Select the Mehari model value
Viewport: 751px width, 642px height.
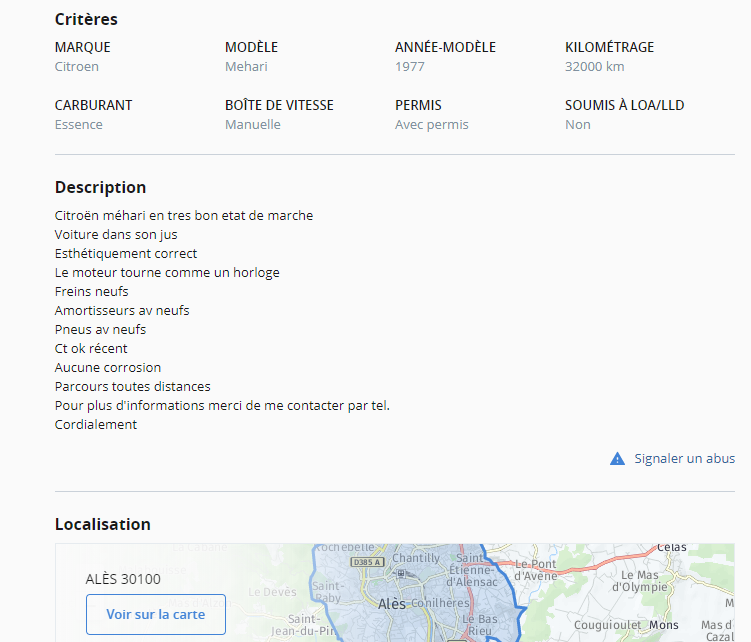(246, 67)
